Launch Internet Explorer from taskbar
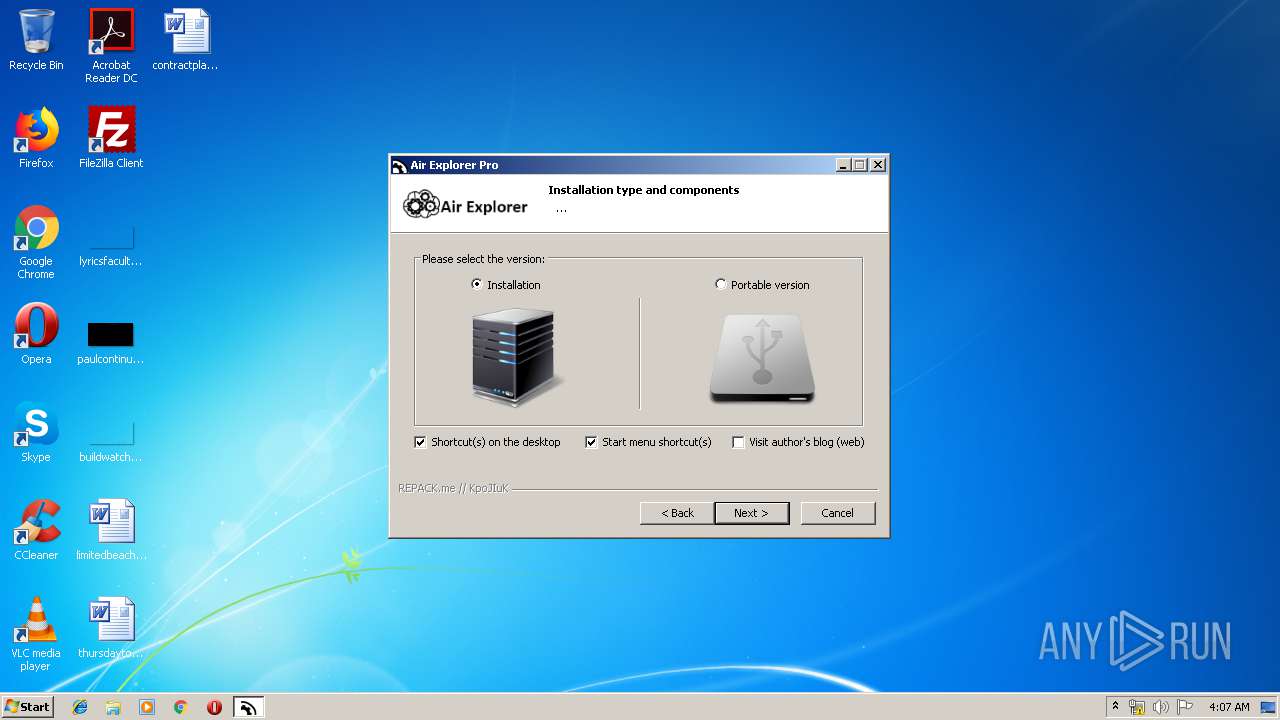The image size is (1280, 720). (80, 707)
